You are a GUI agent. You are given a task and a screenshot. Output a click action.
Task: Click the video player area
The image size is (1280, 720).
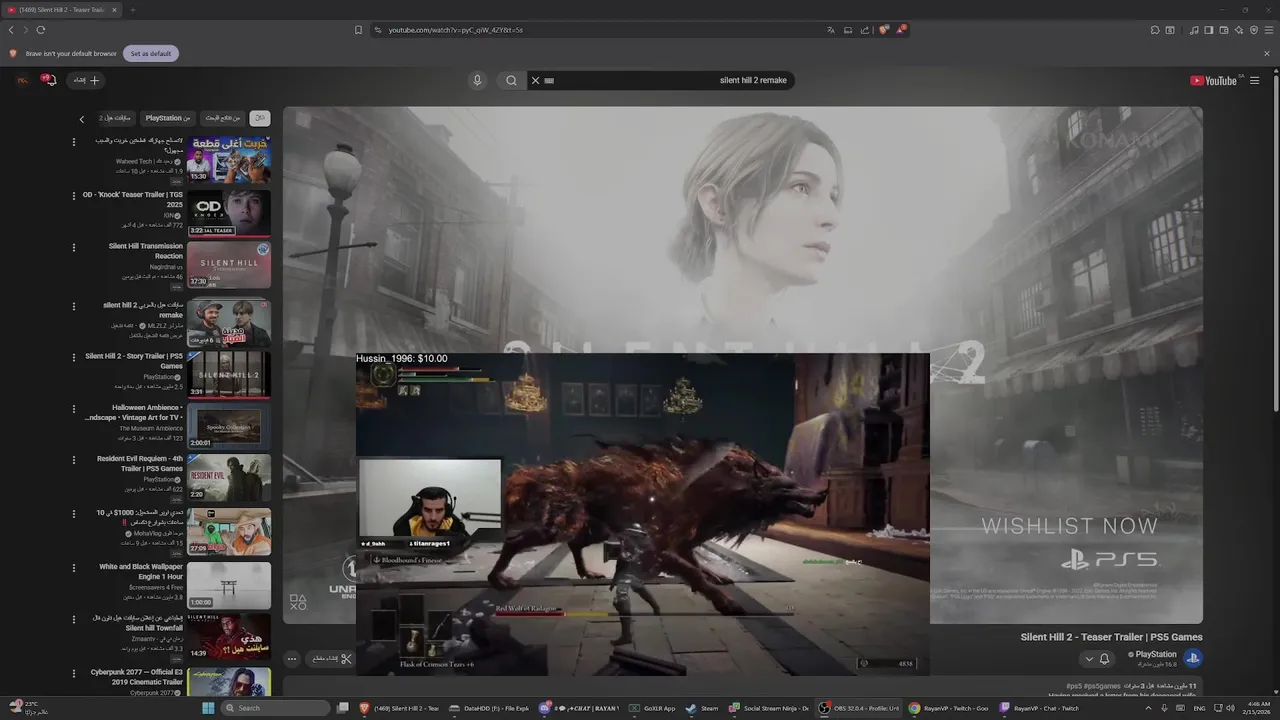(742, 365)
